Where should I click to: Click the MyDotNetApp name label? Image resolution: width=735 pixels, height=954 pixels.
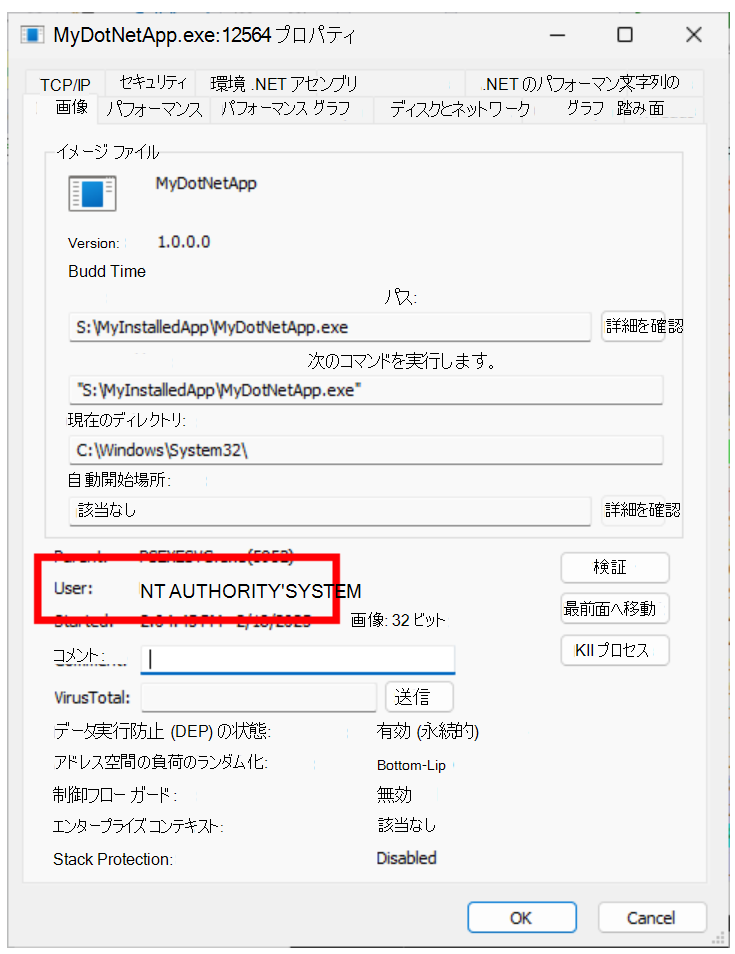[x=206, y=183]
